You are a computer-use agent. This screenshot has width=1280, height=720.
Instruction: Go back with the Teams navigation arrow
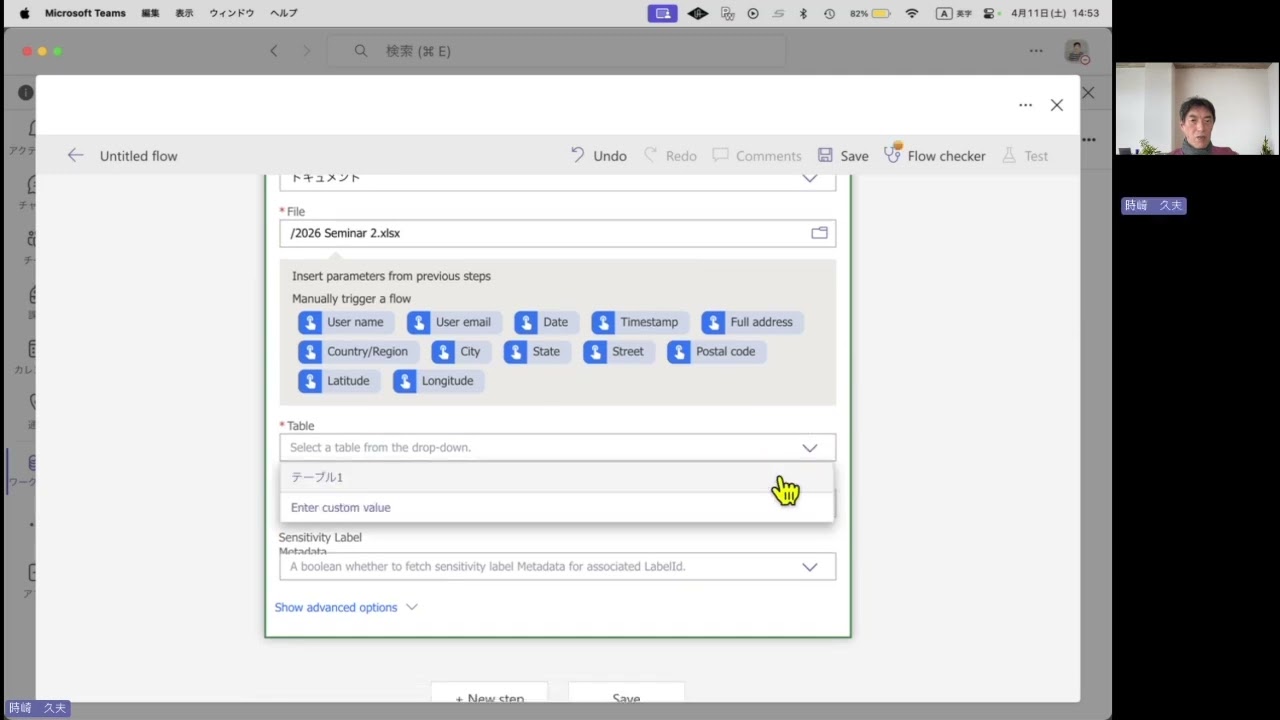pyautogui.click(x=274, y=51)
